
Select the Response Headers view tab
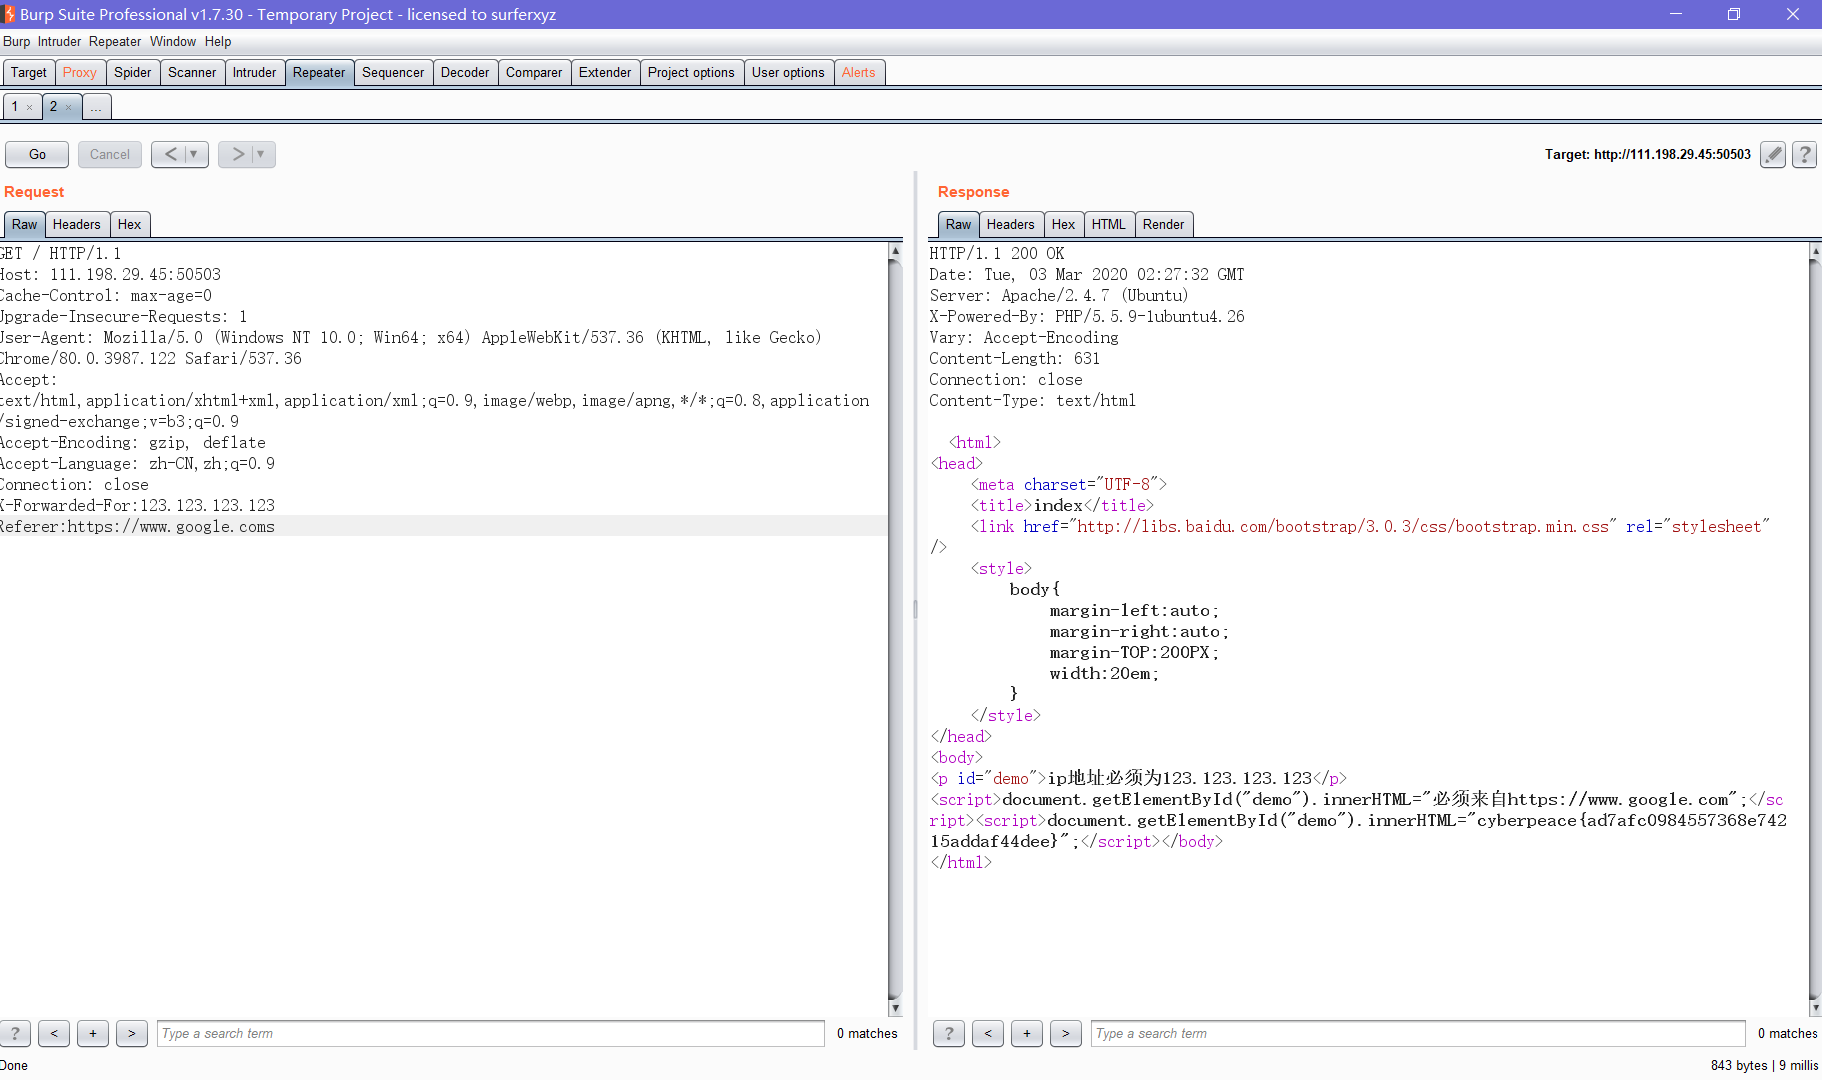click(1011, 224)
